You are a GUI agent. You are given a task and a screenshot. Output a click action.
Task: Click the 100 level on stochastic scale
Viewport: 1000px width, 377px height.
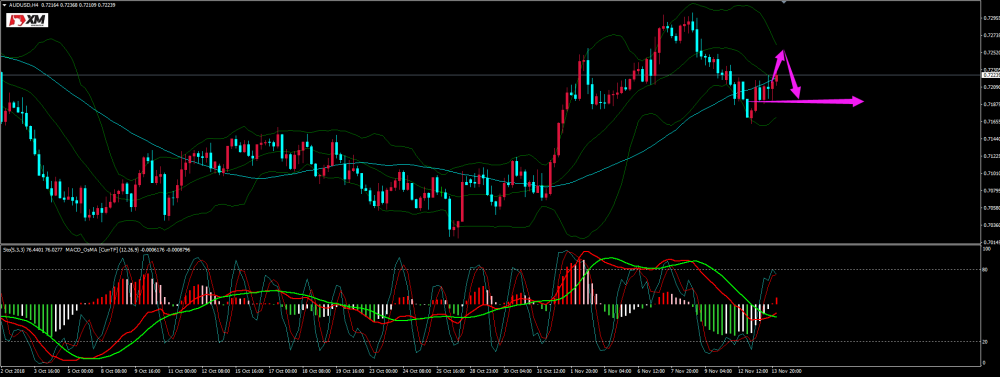click(988, 249)
